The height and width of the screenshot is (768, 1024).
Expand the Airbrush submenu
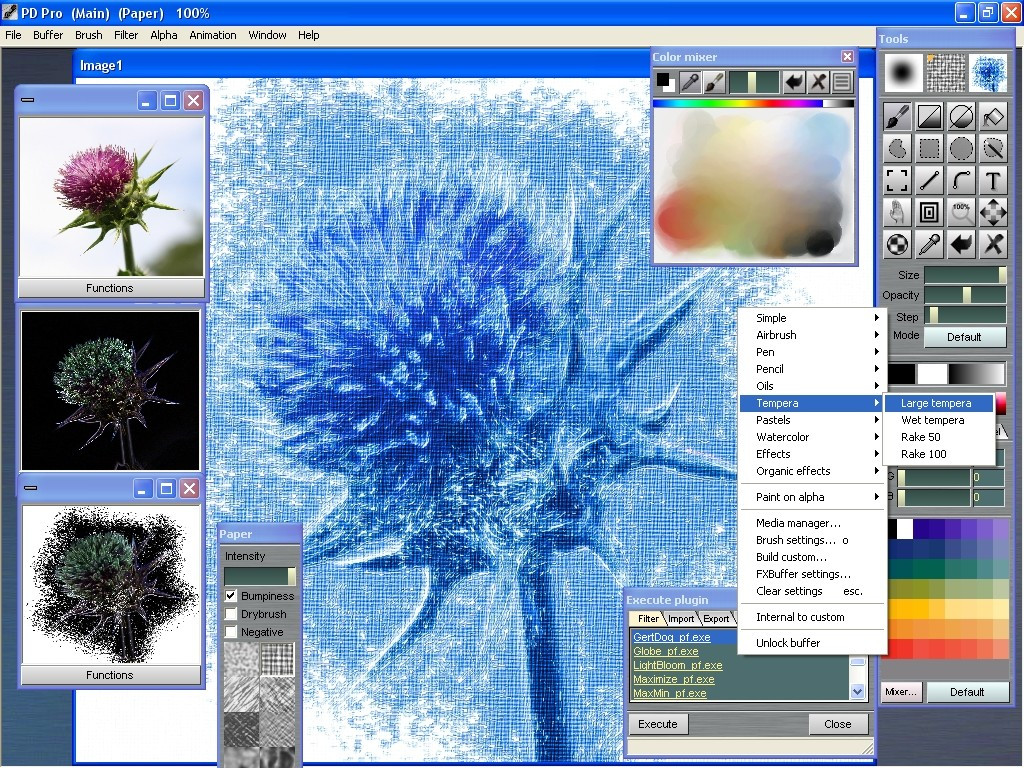812,335
